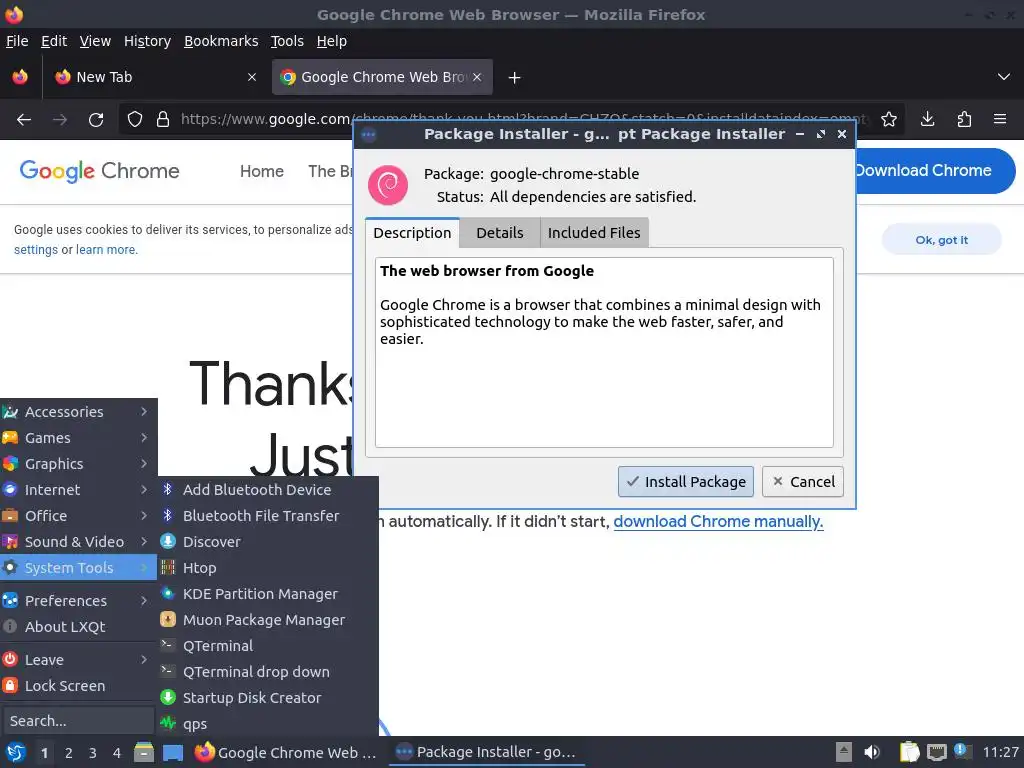Image resolution: width=1024 pixels, height=768 pixels.
Task: Click the Firefox back arrow button
Action: (x=24, y=120)
